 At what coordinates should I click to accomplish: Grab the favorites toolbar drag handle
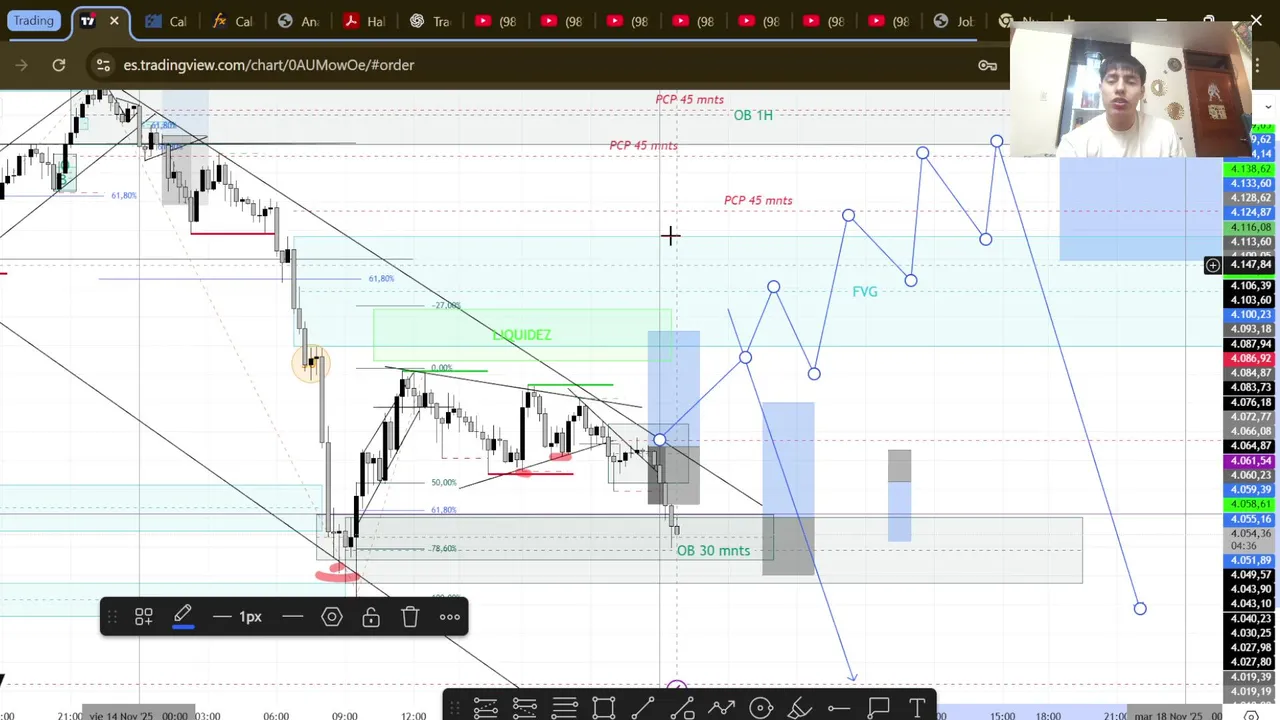click(455, 708)
